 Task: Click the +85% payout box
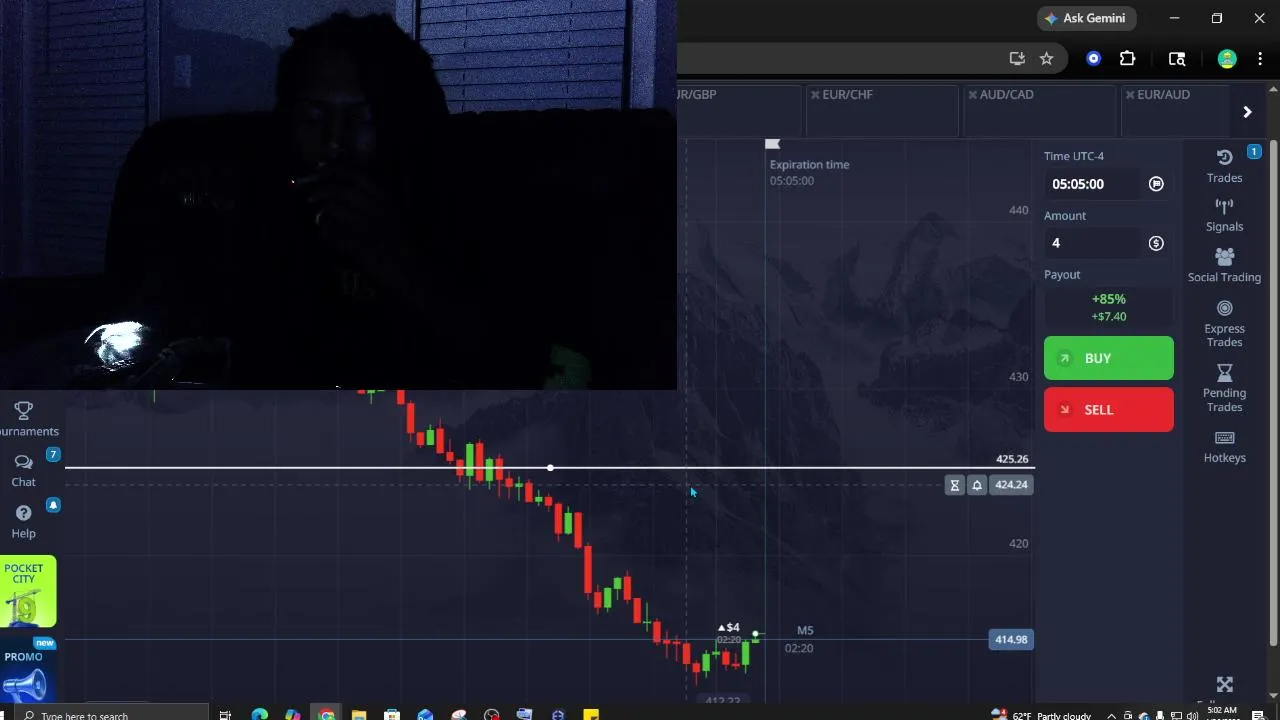(1108, 307)
